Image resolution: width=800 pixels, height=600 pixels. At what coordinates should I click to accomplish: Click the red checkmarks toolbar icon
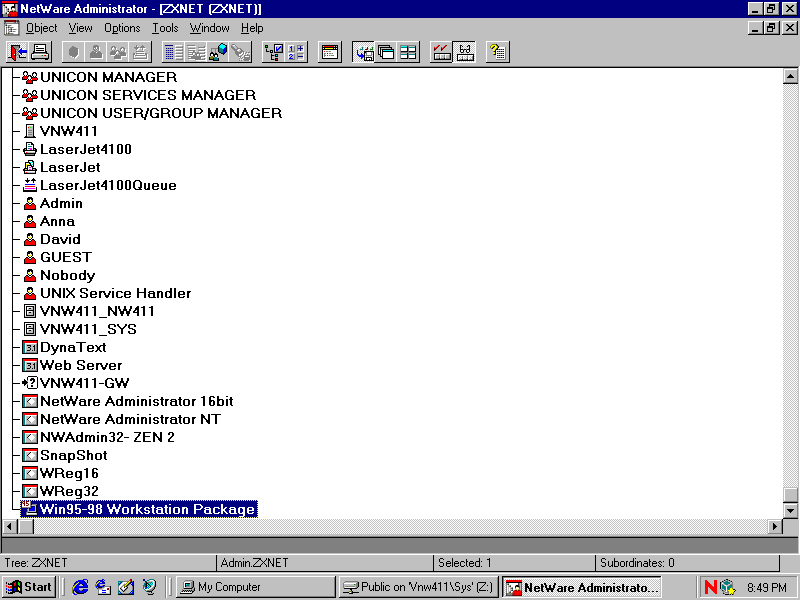click(442, 52)
